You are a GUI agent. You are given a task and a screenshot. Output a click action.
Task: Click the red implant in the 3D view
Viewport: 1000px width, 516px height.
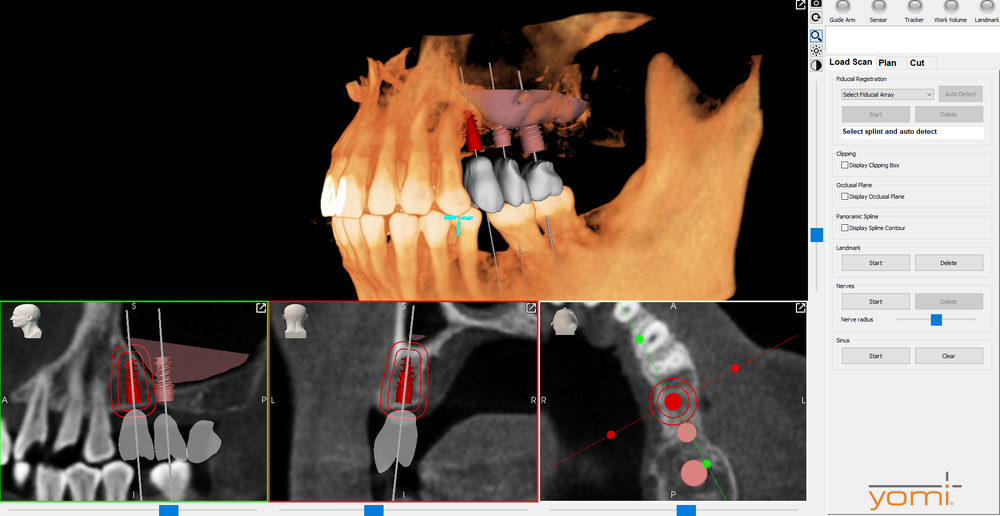coord(473,132)
